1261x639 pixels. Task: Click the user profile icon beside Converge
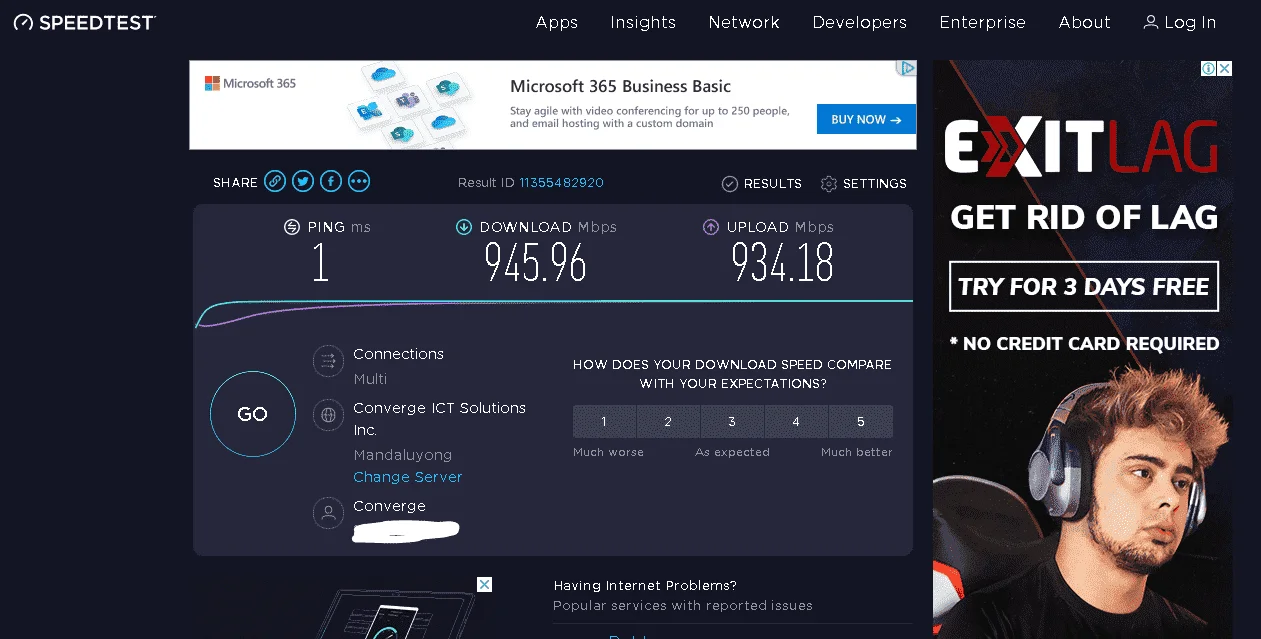tap(328, 513)
